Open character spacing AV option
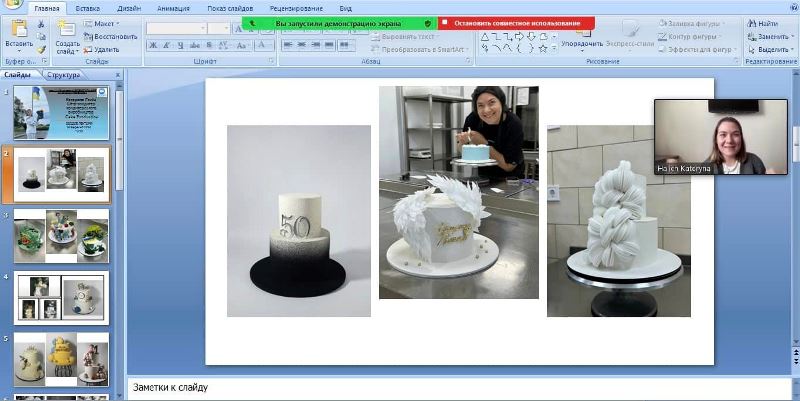Viewport: 800px width, 401px height. click(x=223, y=45)
